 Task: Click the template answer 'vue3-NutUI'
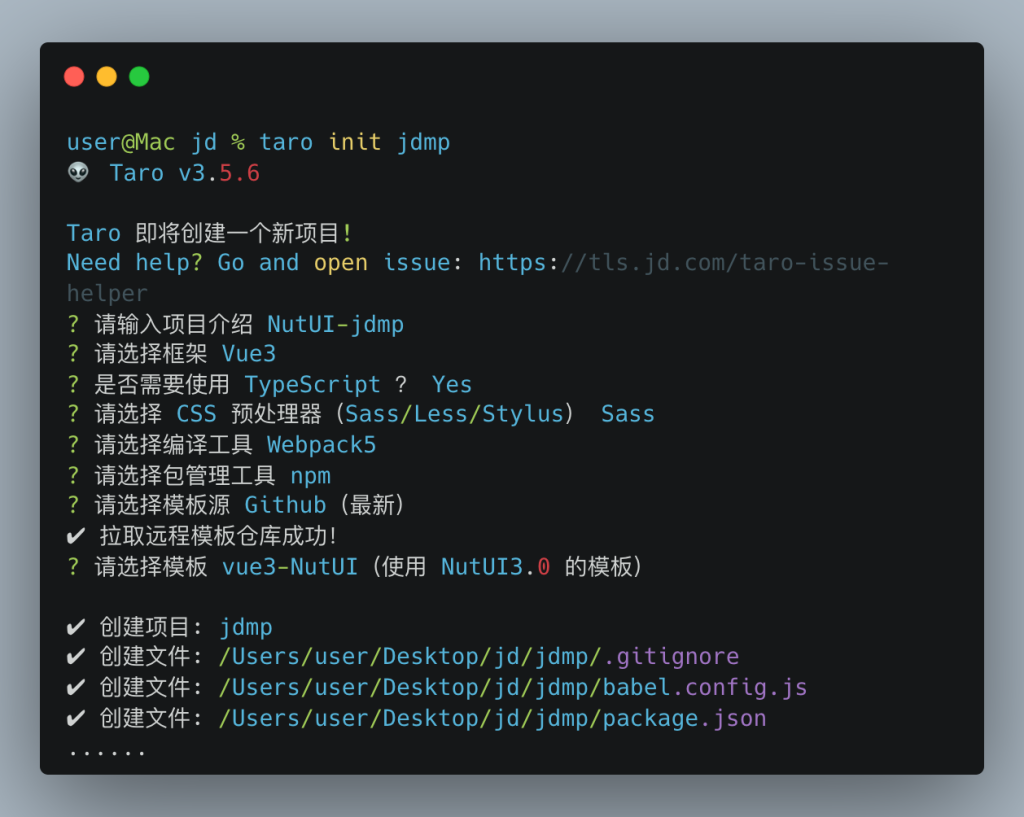coord(290,567)
